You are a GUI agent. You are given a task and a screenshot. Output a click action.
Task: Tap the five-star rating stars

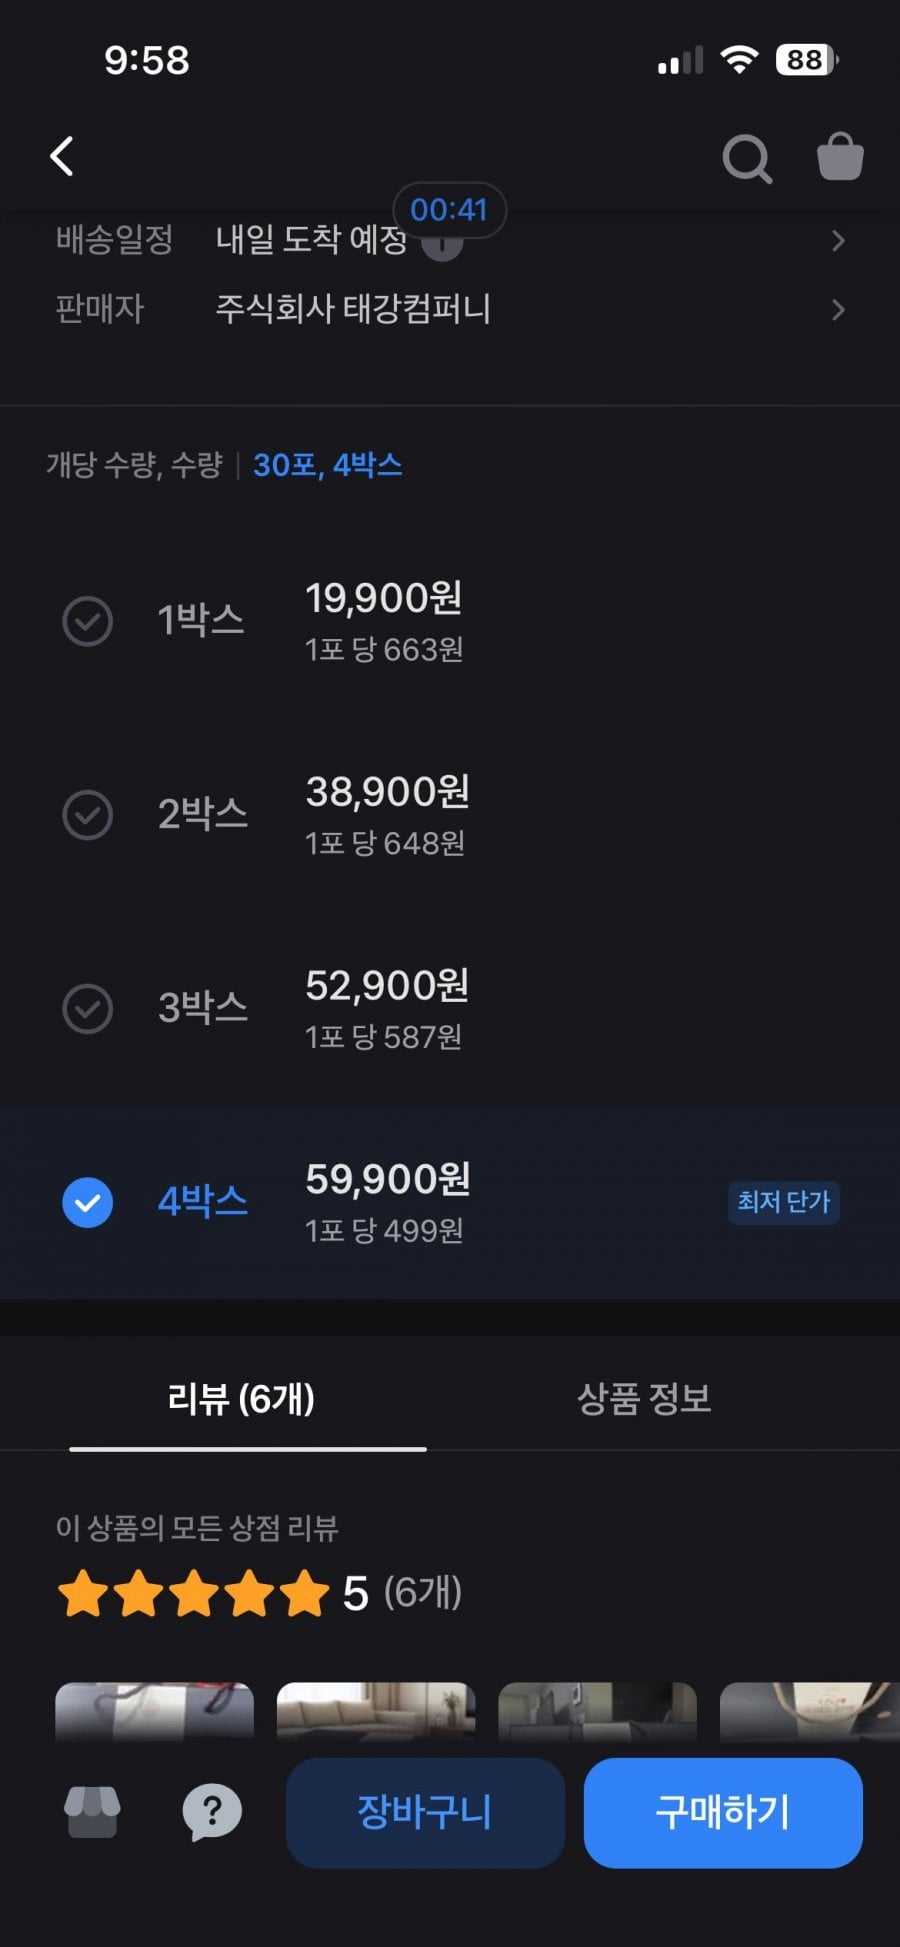tap(194, 1593)
